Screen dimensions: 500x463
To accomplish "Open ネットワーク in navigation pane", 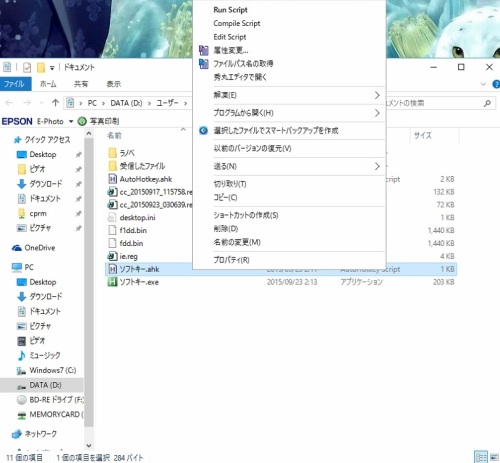I will point(34,434).
